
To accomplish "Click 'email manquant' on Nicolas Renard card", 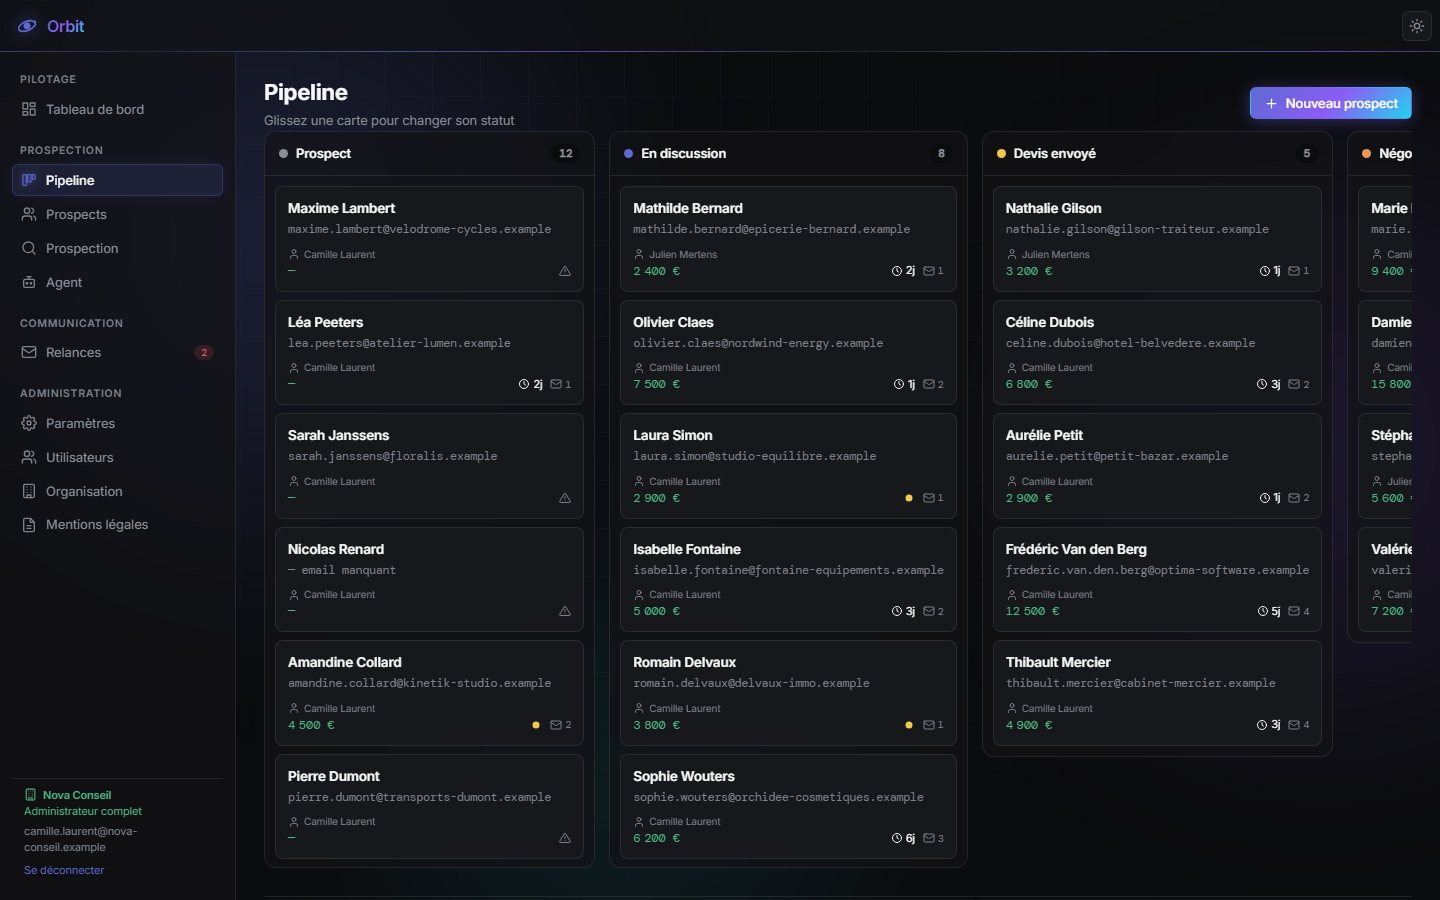I will [342, 570].
